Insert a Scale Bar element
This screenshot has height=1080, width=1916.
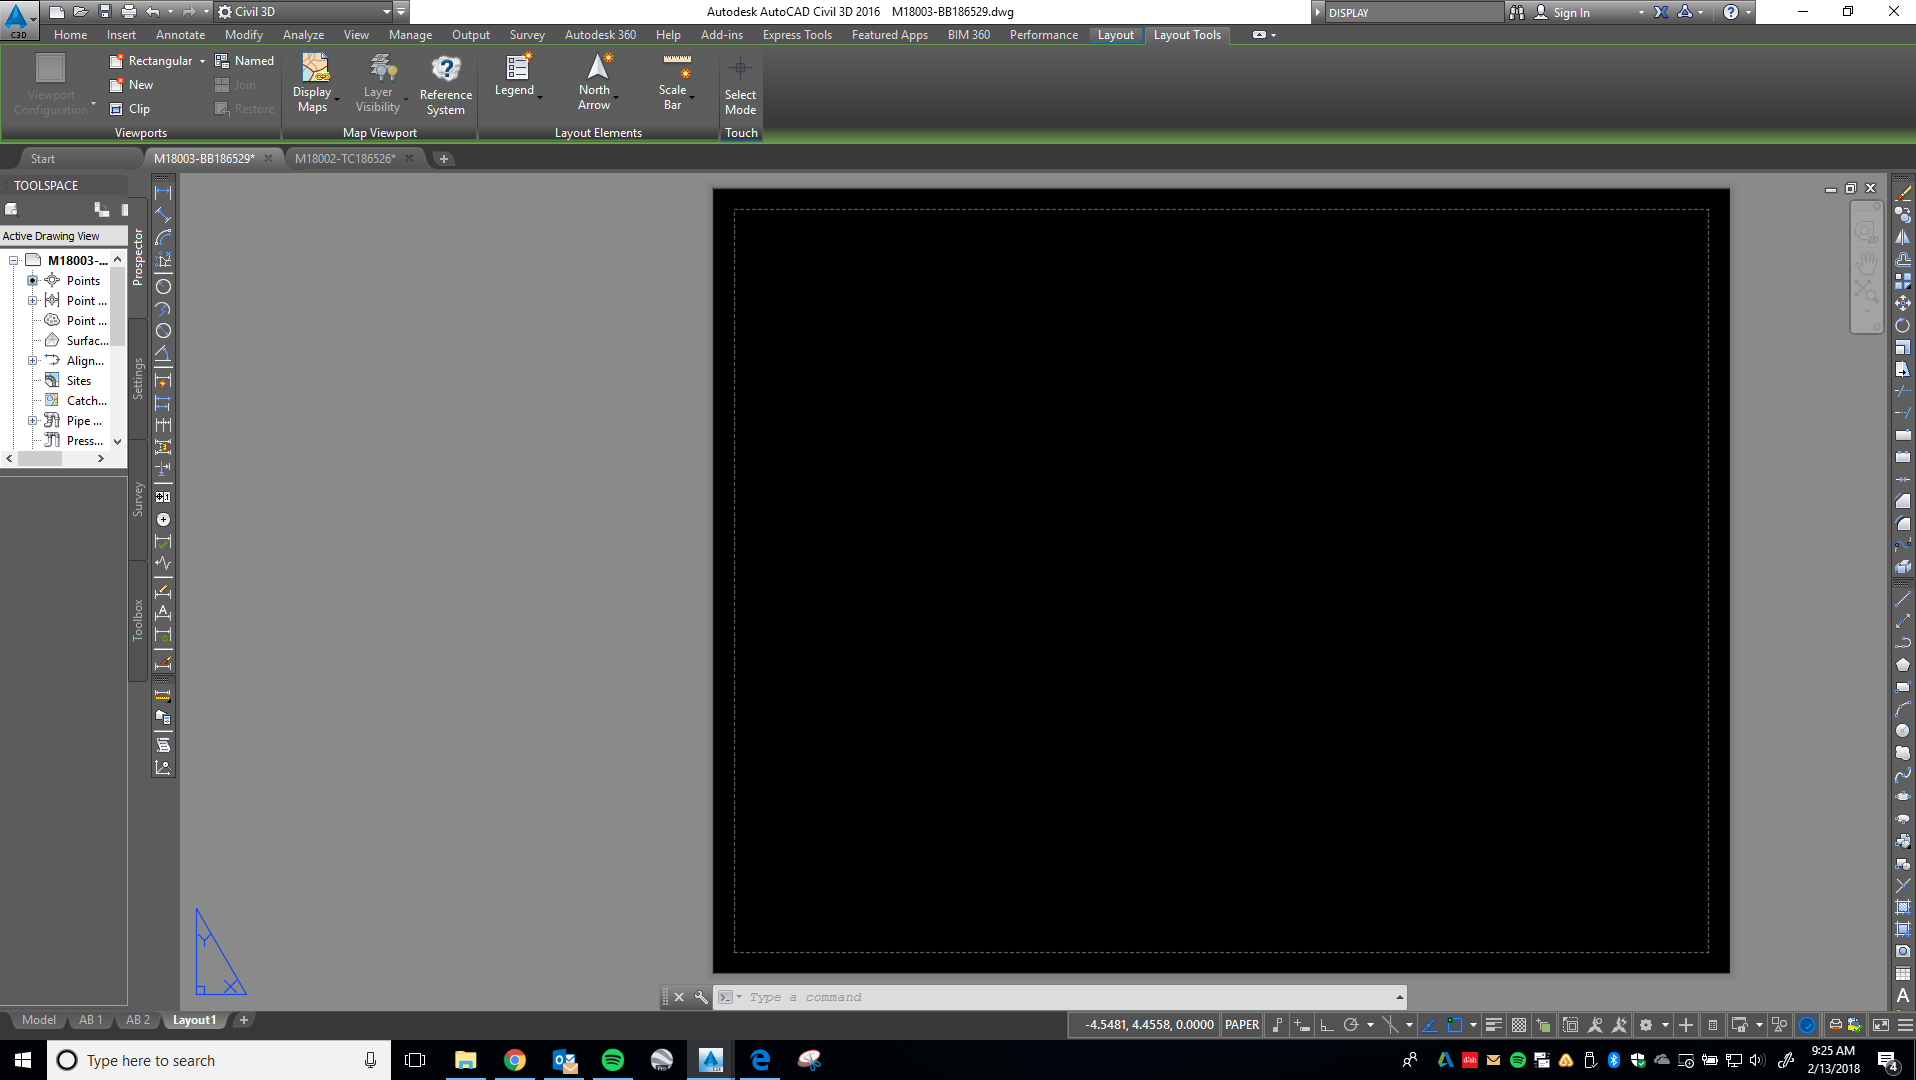675,82
